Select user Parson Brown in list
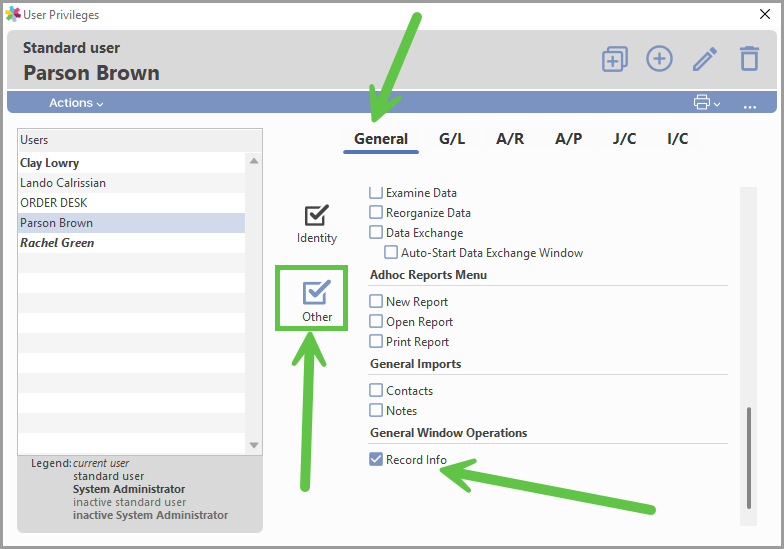784x549 pixels. (x=132, y=223)
